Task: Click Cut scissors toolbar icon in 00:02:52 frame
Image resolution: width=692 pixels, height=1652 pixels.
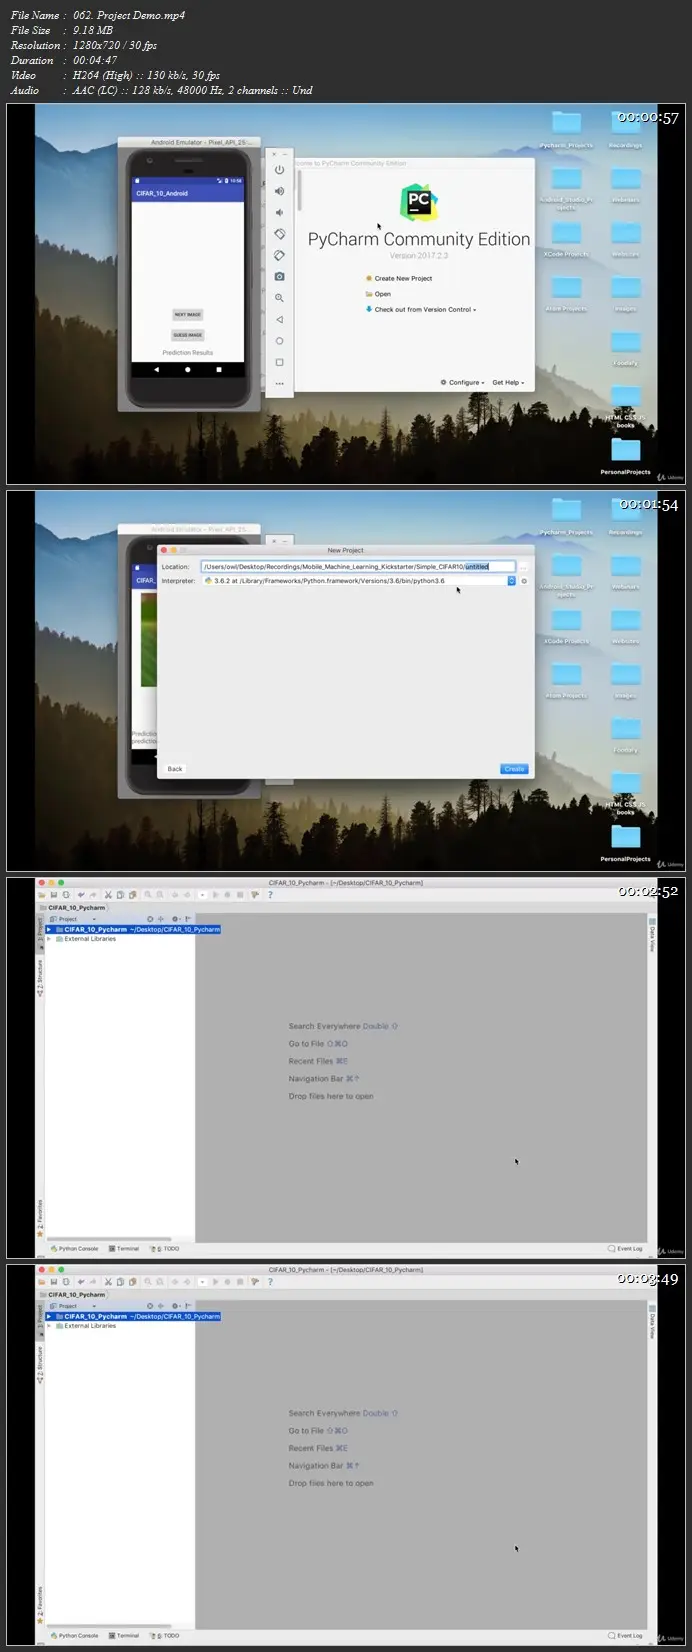Action: 107,895
